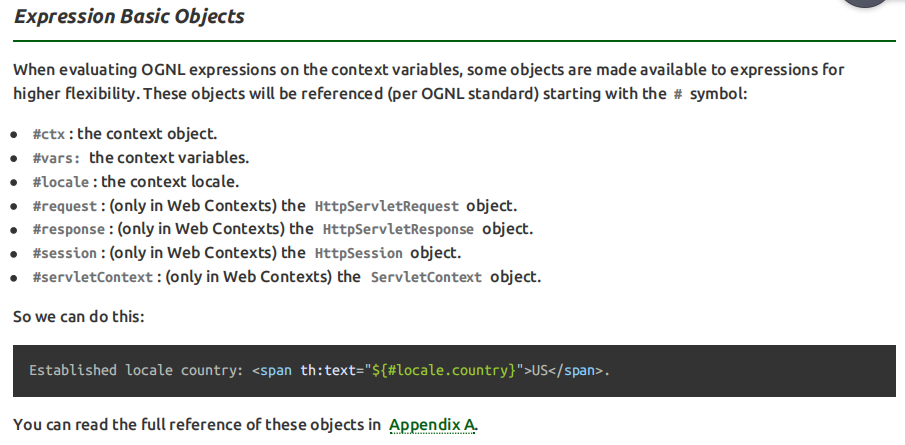Select the #vars: code term
This screenshot has height=445, width=905.
point(57,158)
